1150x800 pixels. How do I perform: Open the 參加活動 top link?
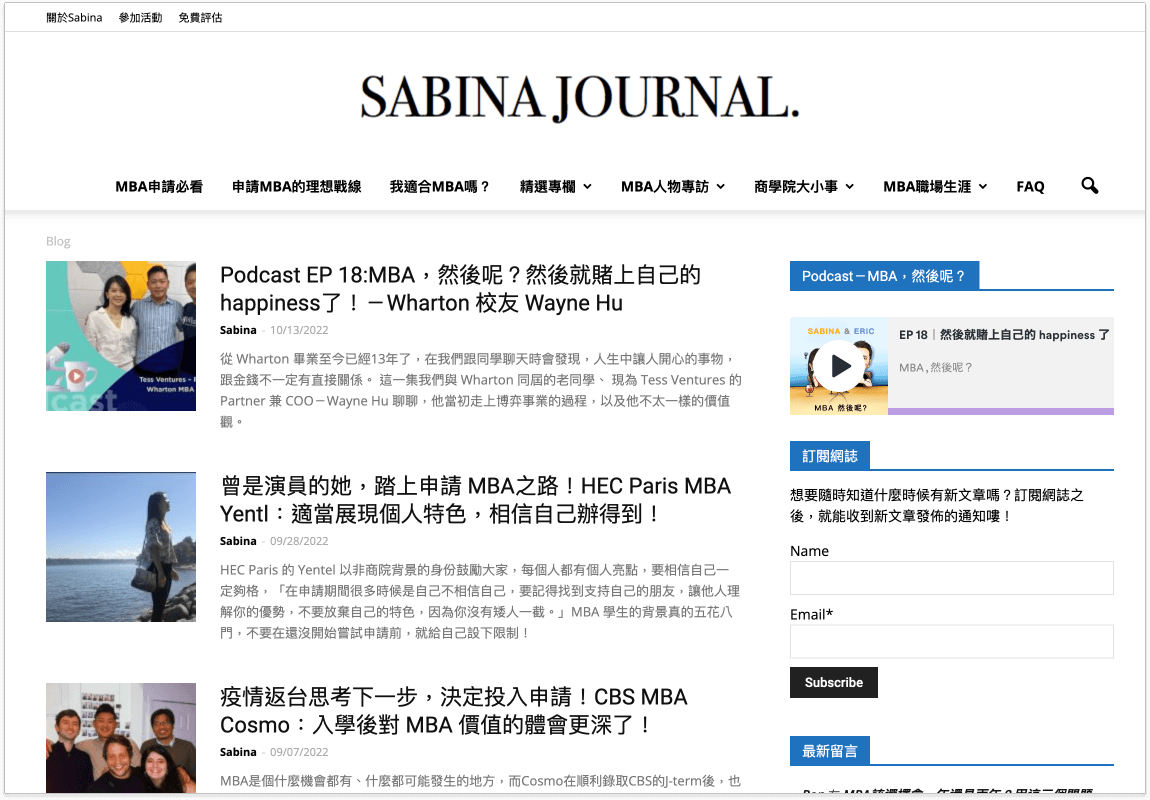point(140,18)
